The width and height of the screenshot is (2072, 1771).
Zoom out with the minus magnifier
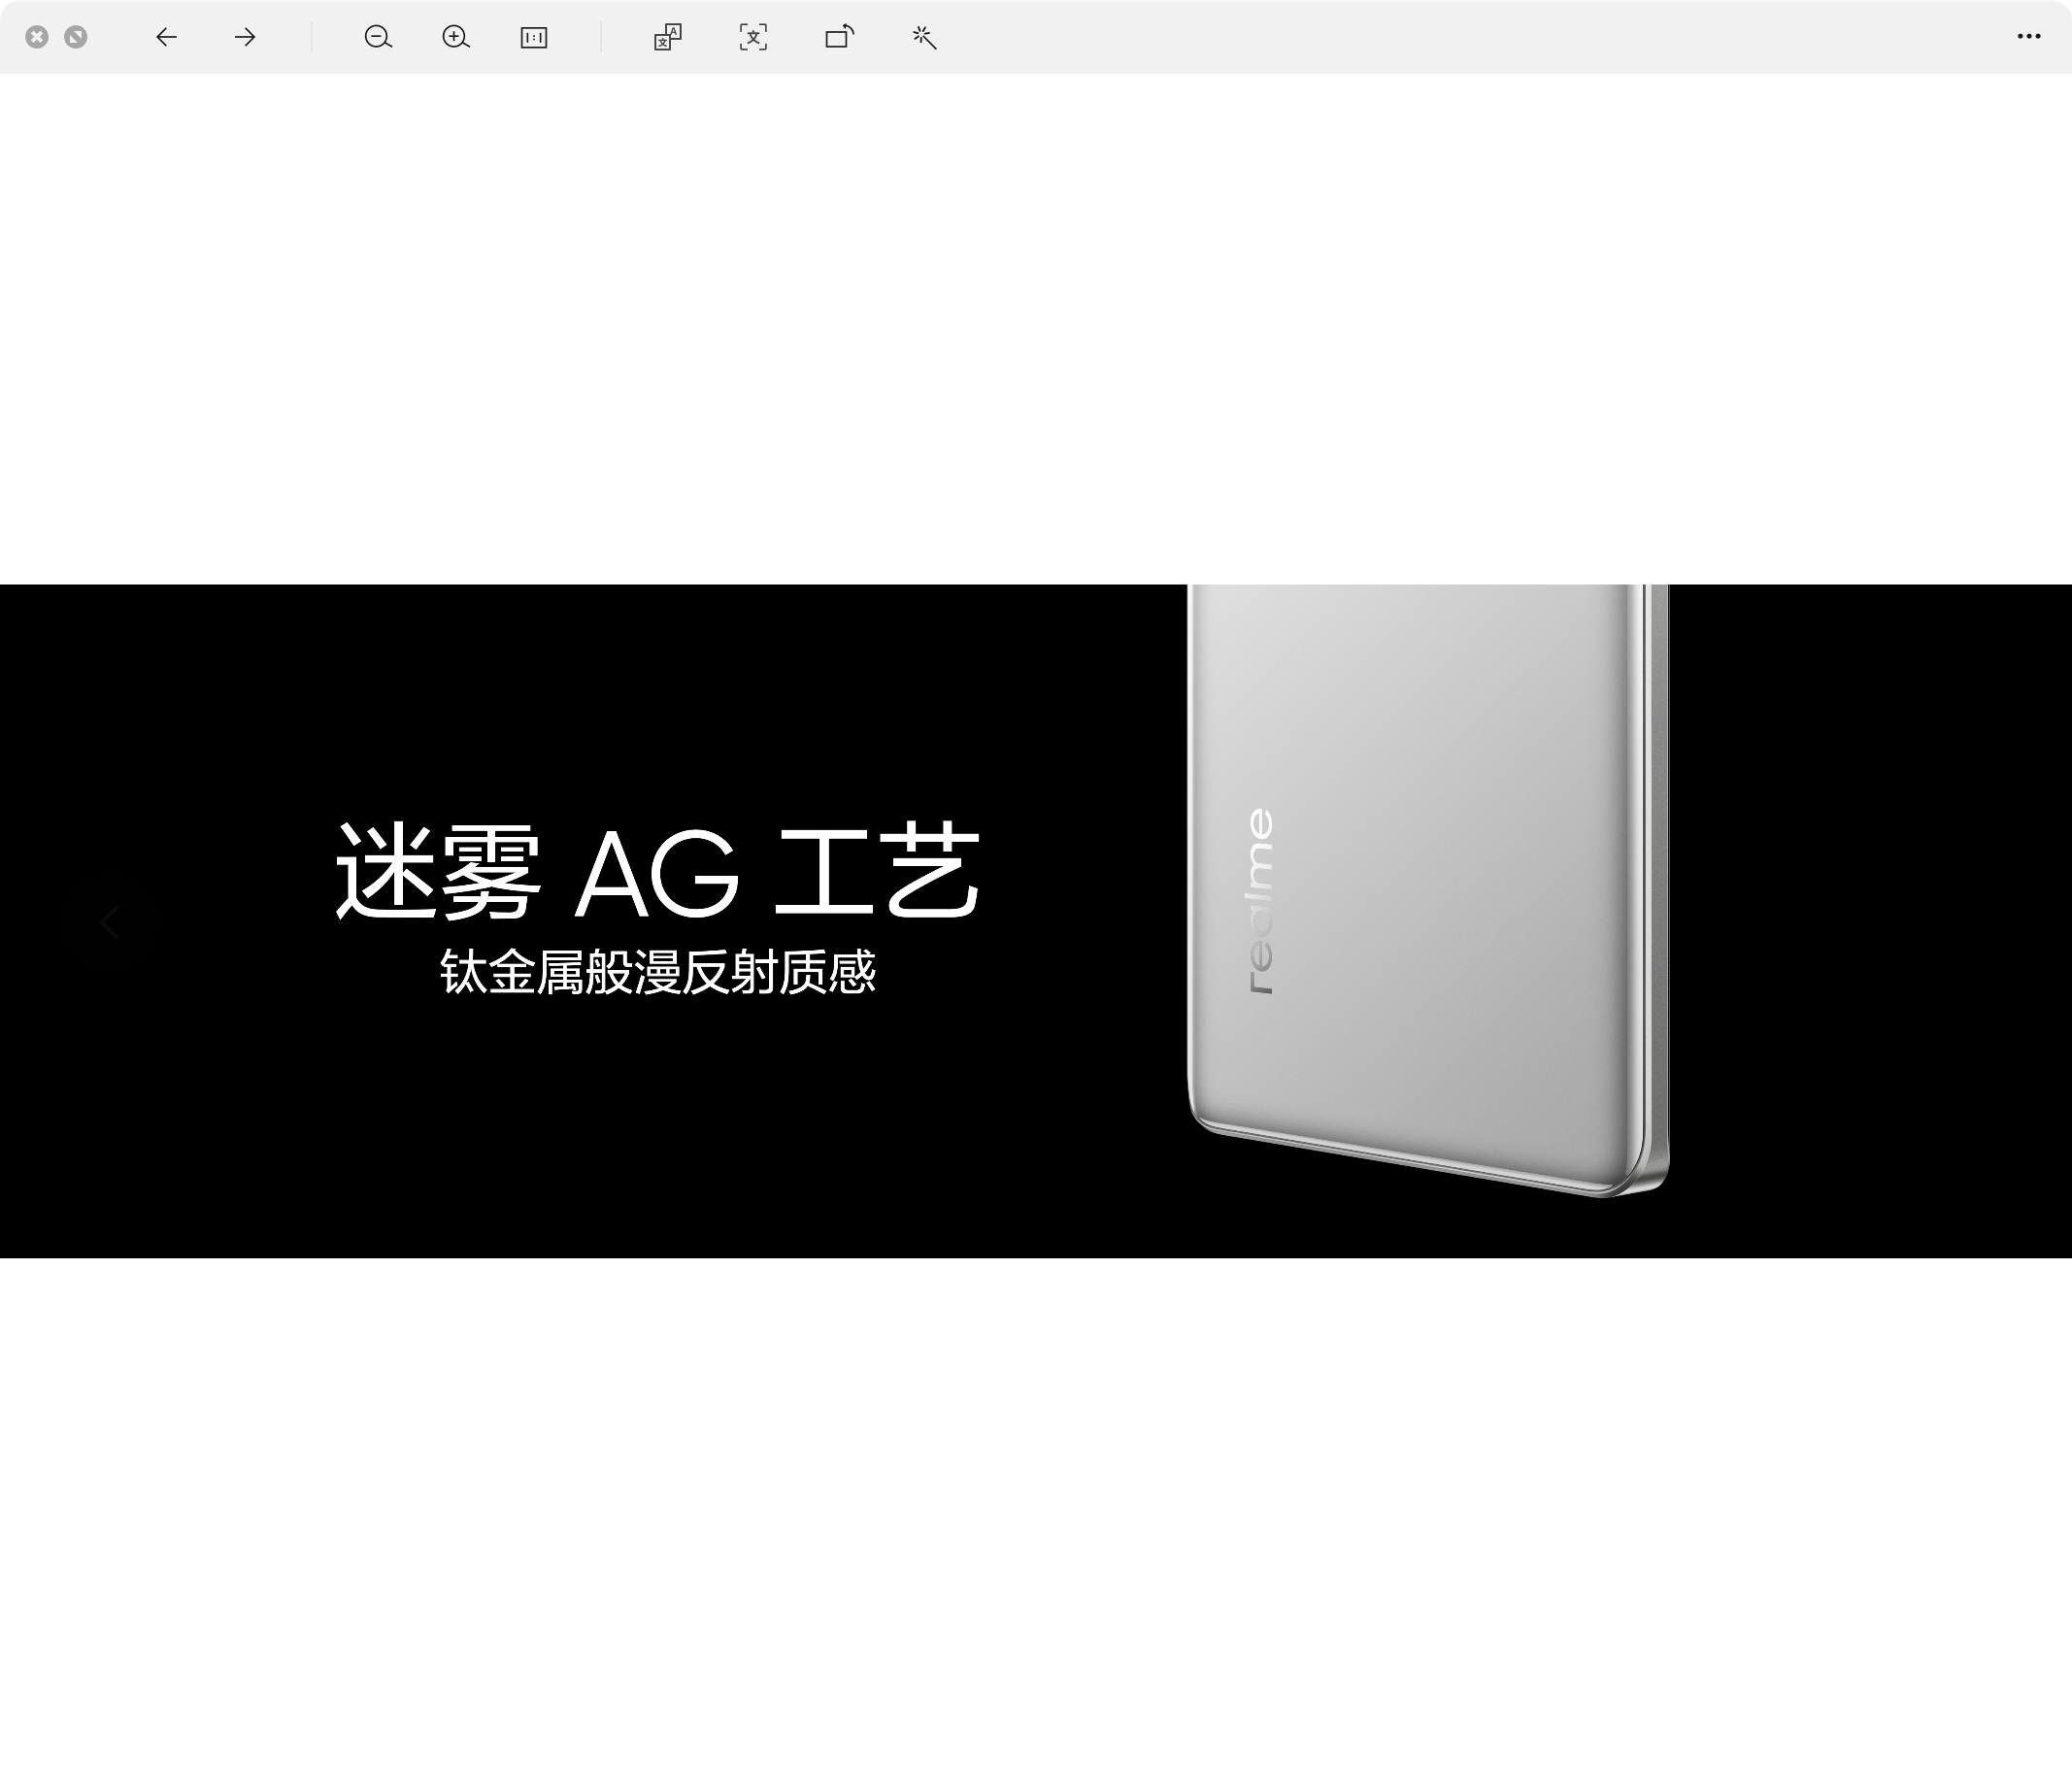[378, 38]
